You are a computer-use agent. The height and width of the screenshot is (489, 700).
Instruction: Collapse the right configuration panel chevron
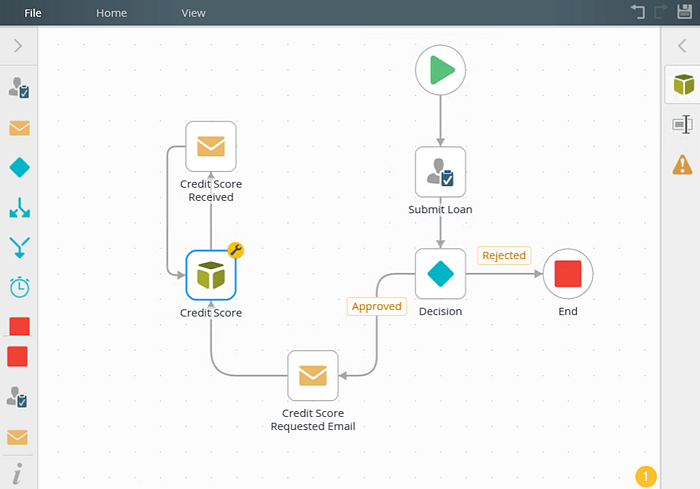coord(682,46)
